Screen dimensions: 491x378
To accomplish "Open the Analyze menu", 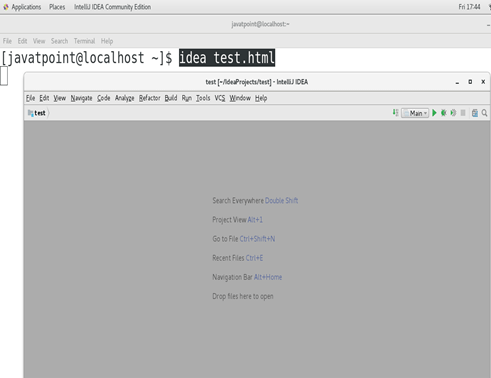I will [124, 98].
